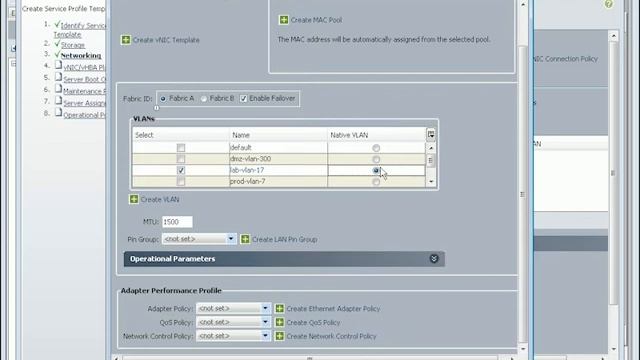Click the green plus icon for Create LAN Pin Group
The height and width of the screenshot is (360, 640).
click(245, 239)
